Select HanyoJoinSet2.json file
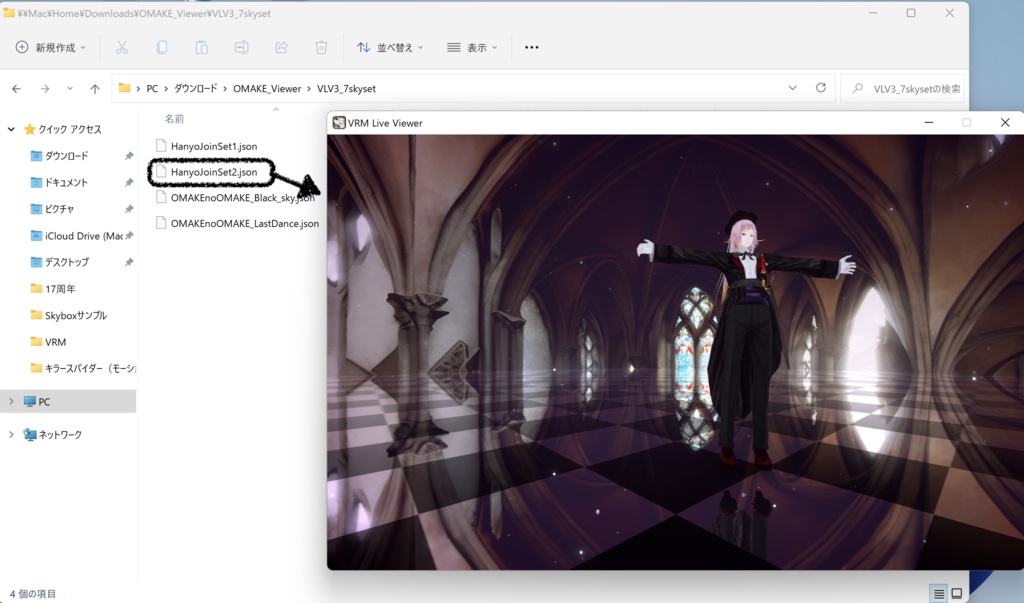Image resolution: width=1024 pixels, height=603 pixels. 206,172
